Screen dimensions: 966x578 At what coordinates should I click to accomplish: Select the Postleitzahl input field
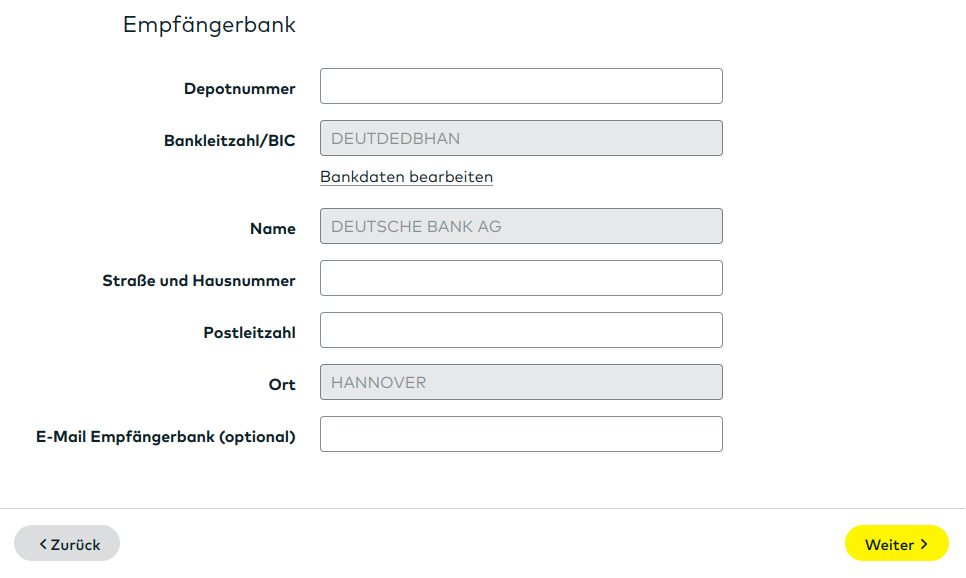pos(521,330)
